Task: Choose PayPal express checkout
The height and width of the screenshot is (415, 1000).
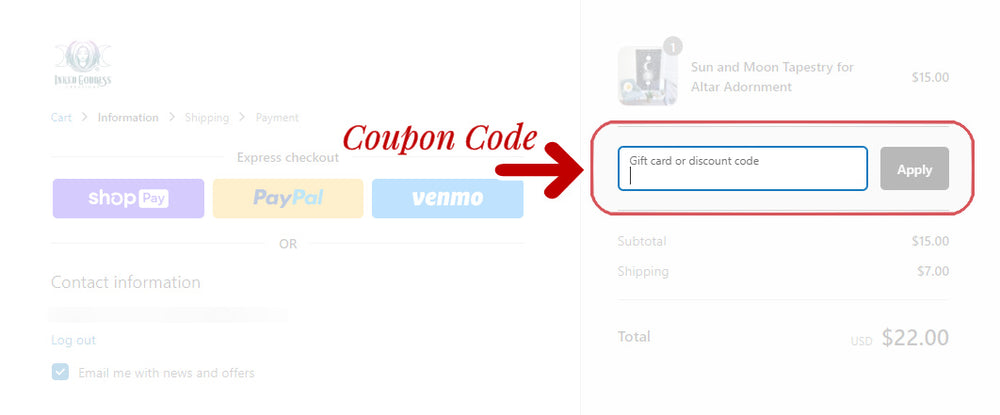Action: pos(288,198)
